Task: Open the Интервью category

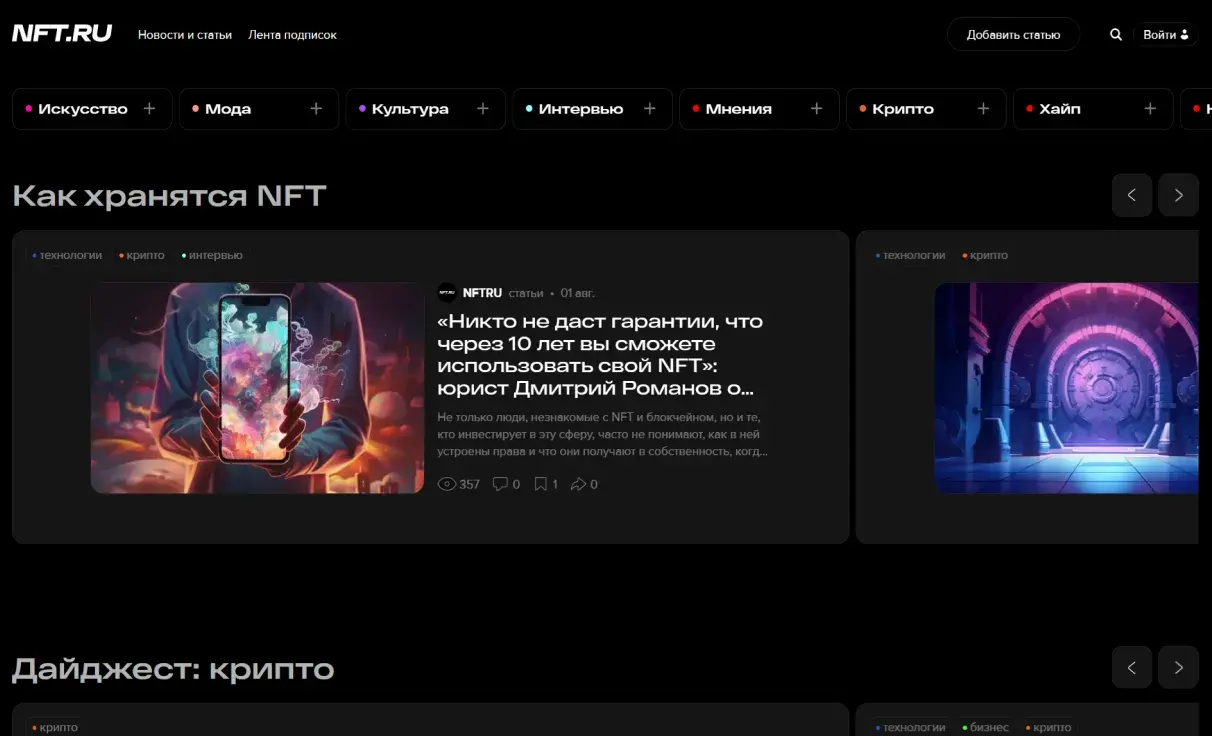Action: (x=580, y=109)
